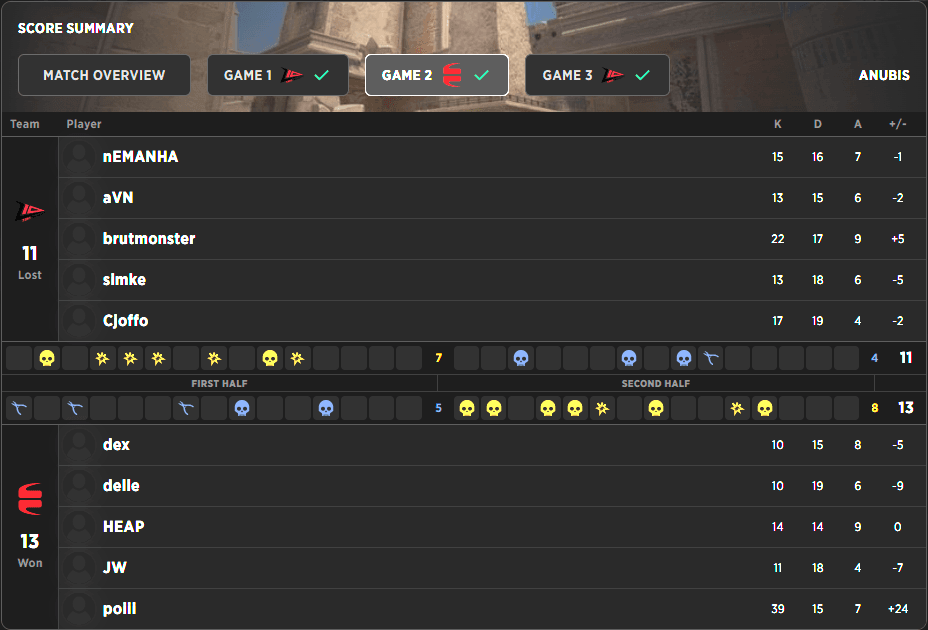This screenshot has height=630, width=928.
Task: Click first yellow skull in top team's first half
Action: 47,358
